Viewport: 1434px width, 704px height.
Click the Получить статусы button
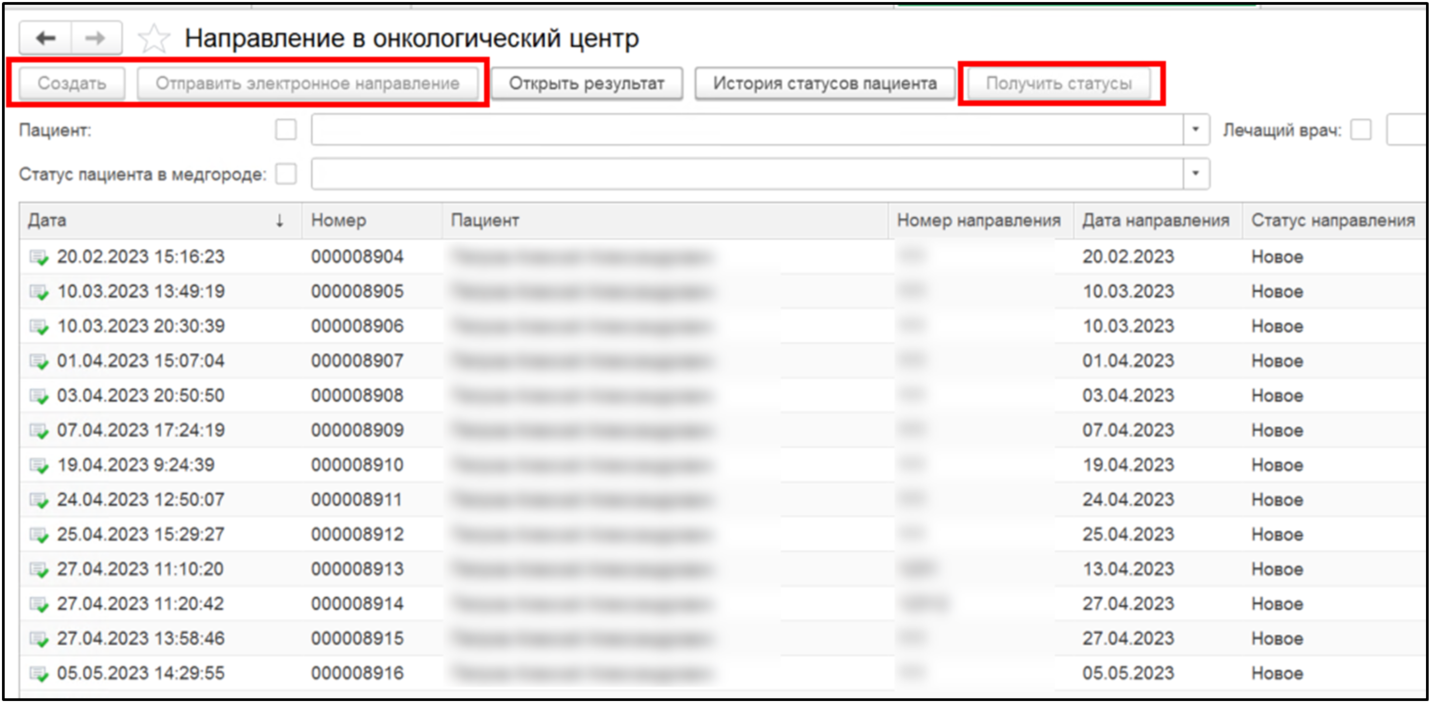[x=1058, y=84]
